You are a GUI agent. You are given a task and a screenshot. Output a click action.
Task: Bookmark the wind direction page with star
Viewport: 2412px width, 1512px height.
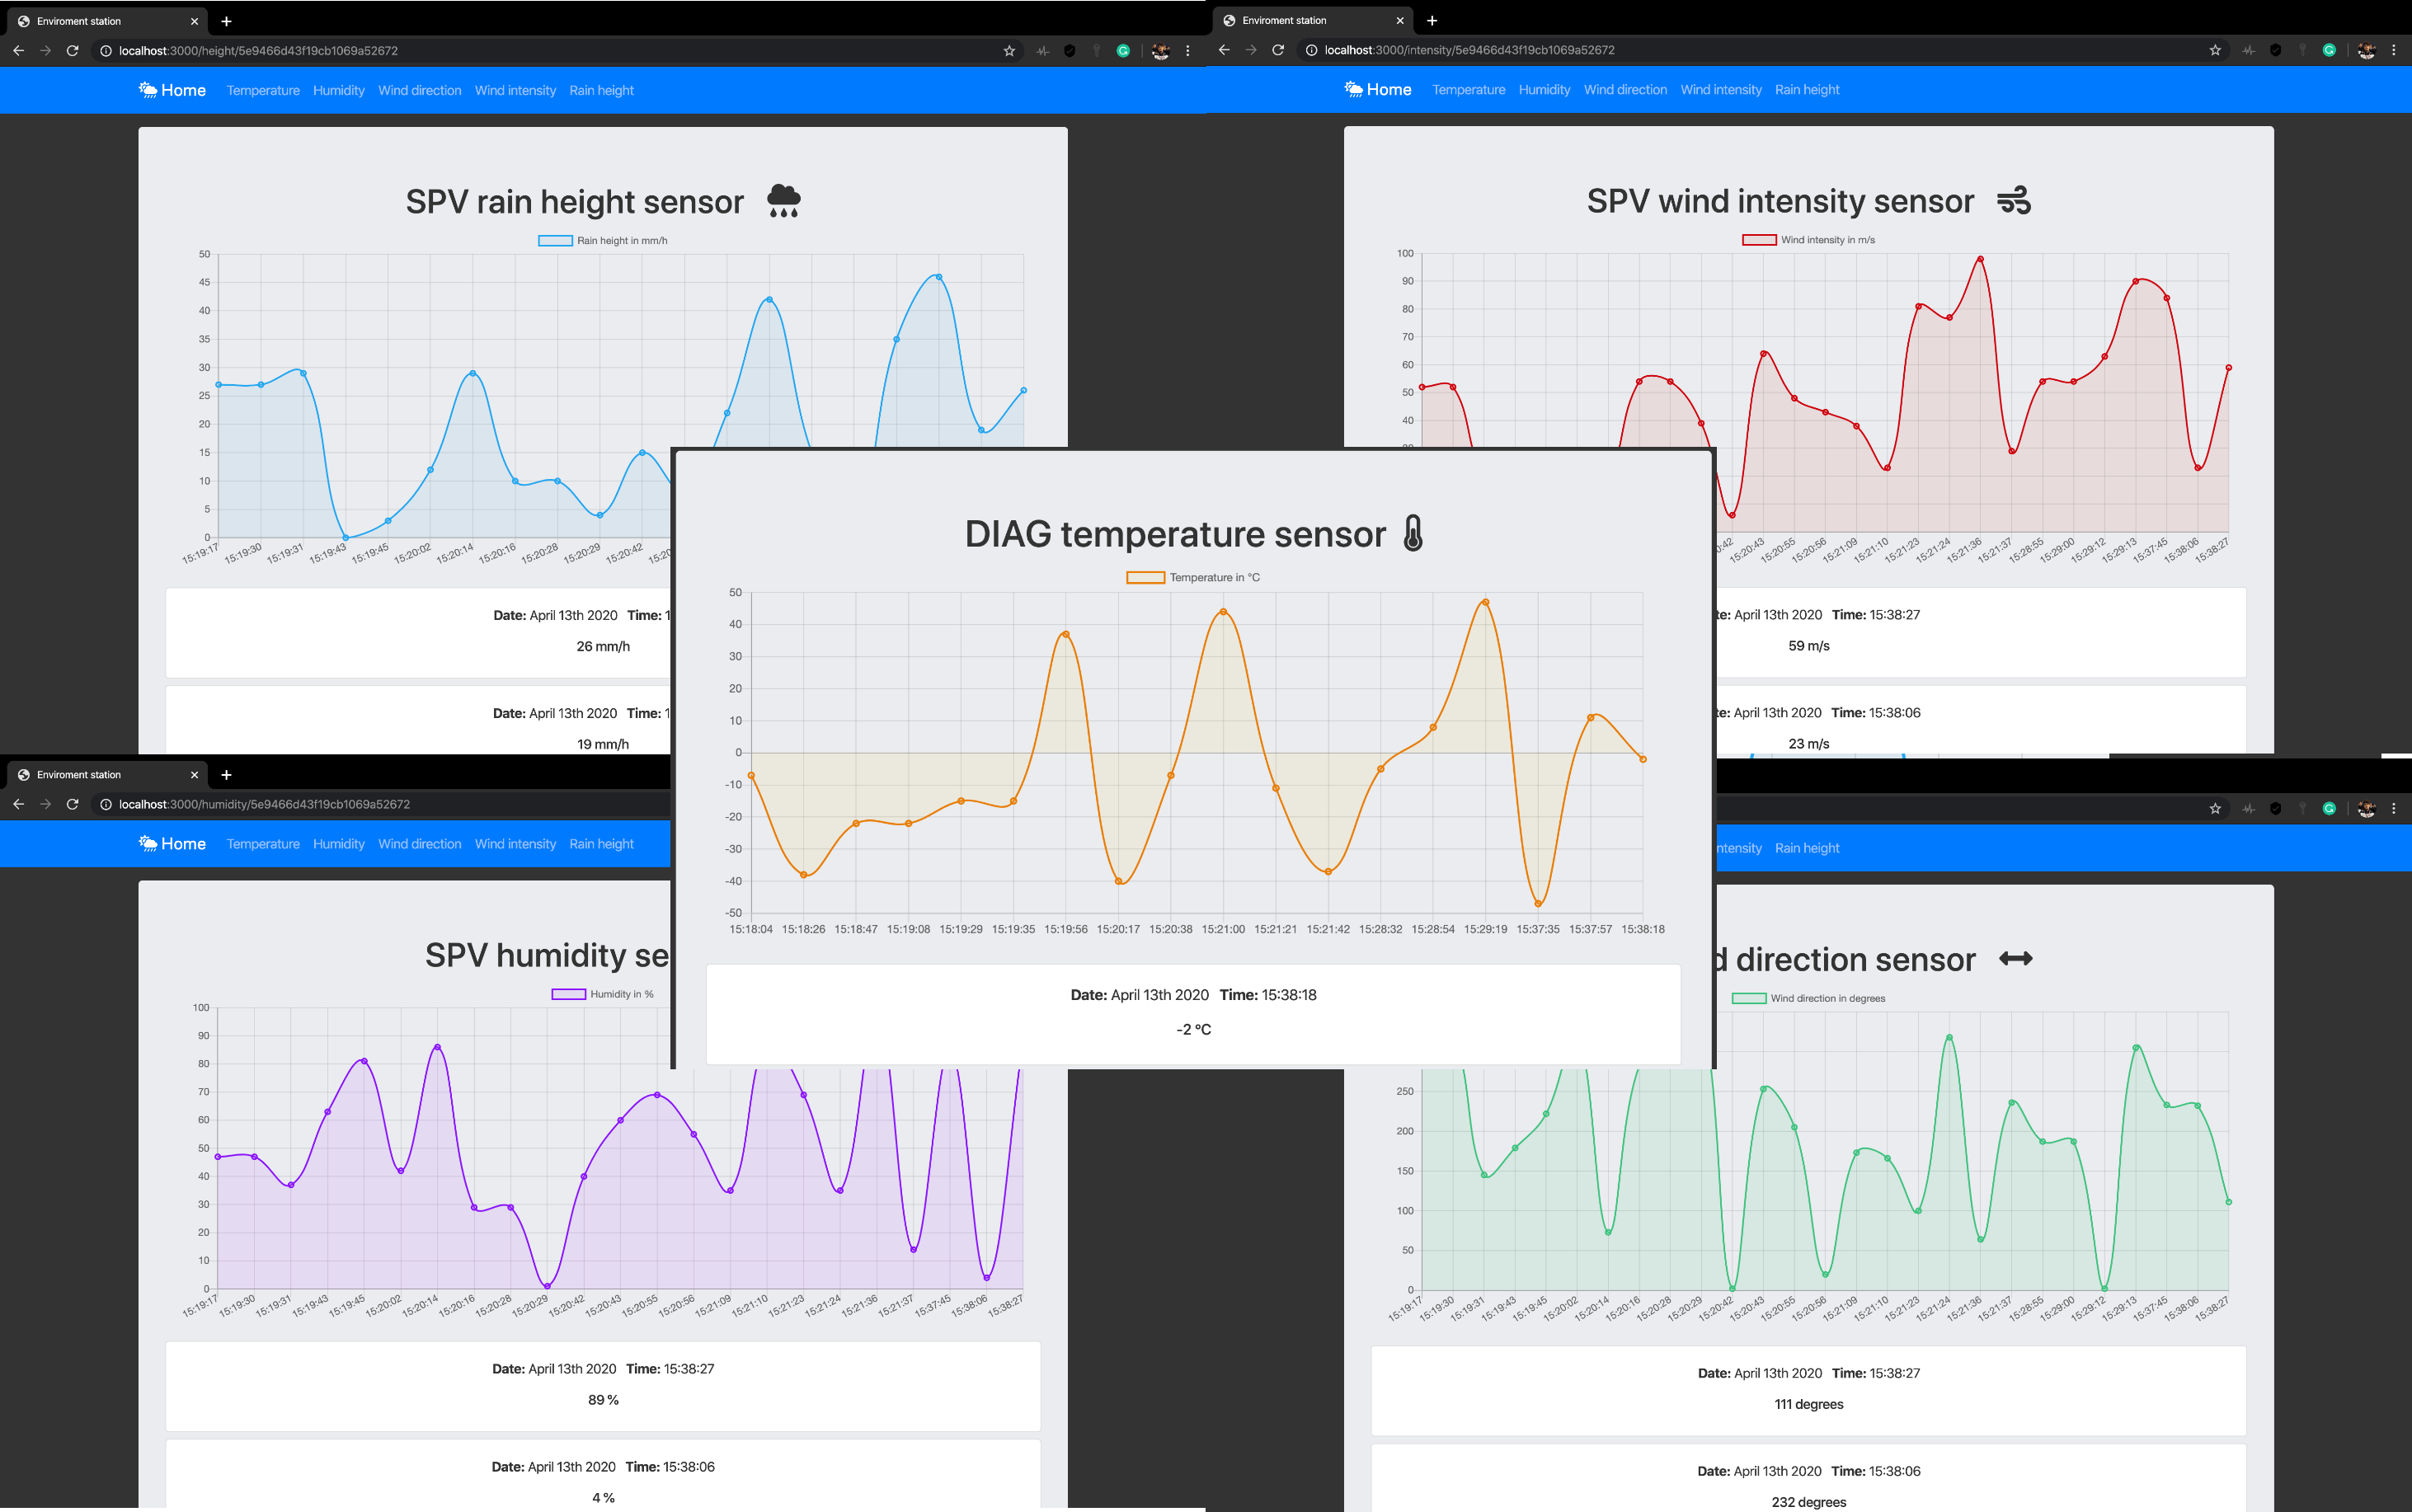pos(2215,808)
